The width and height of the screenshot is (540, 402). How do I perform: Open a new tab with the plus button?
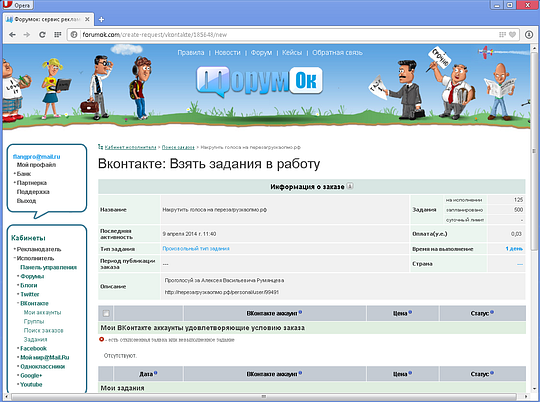pyautogui.click(x=101, y=20)
